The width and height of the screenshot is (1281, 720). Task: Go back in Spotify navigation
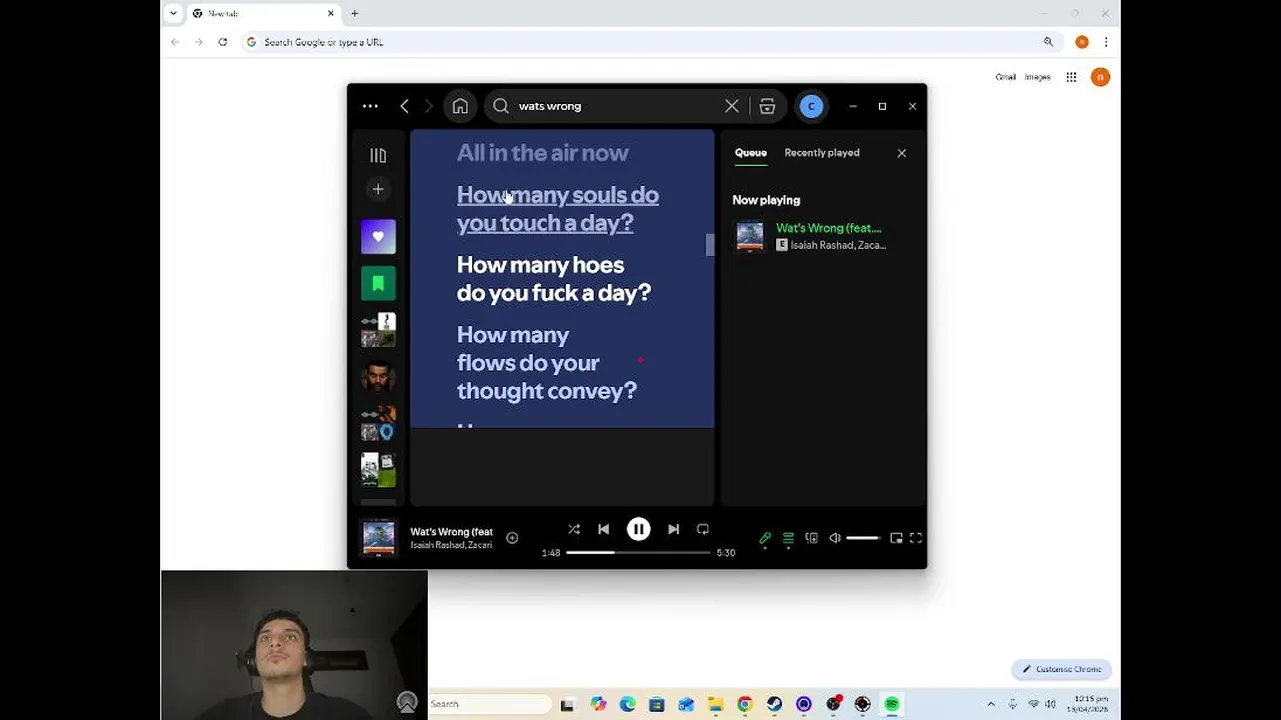point(404,106)
